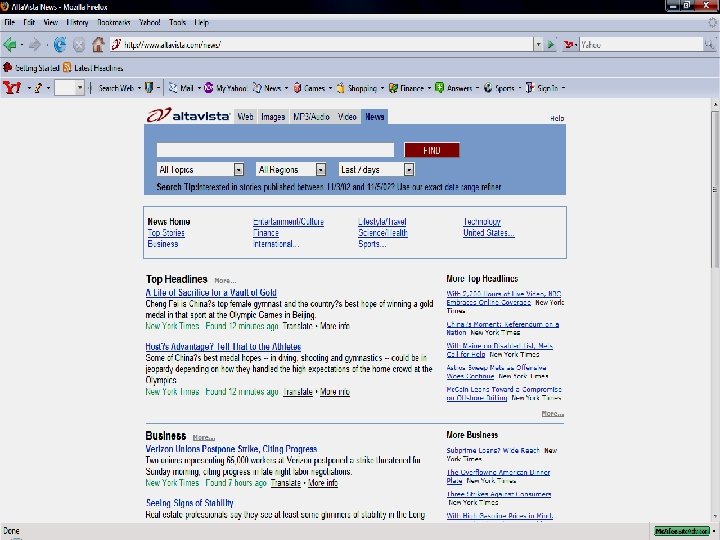This screenshot has width=720, height=540.
Task: Click the red FIND button
Action: click(x=432, y=150)
